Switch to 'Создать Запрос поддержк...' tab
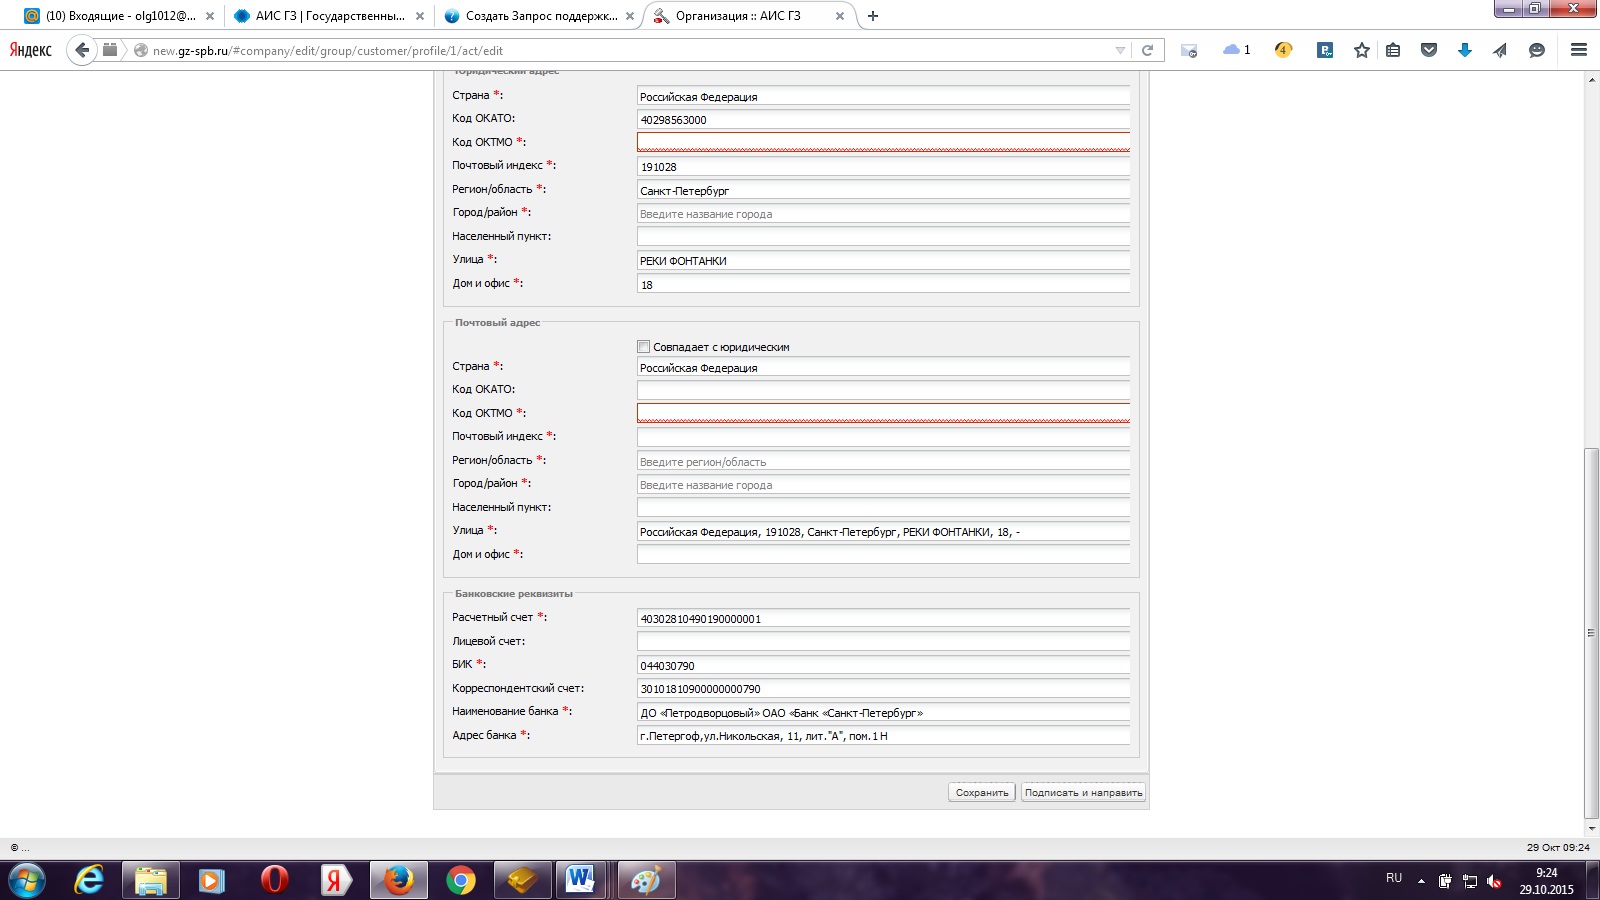The height and width of the screenshot is (900, 1600). pos(540,16)
